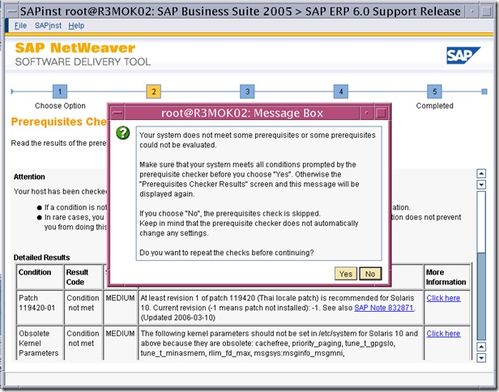The height and width of the screenshot is (392, 499).
Task: Select step 4 progress marker
Action: pyautogui.click(x=341, y=91)
